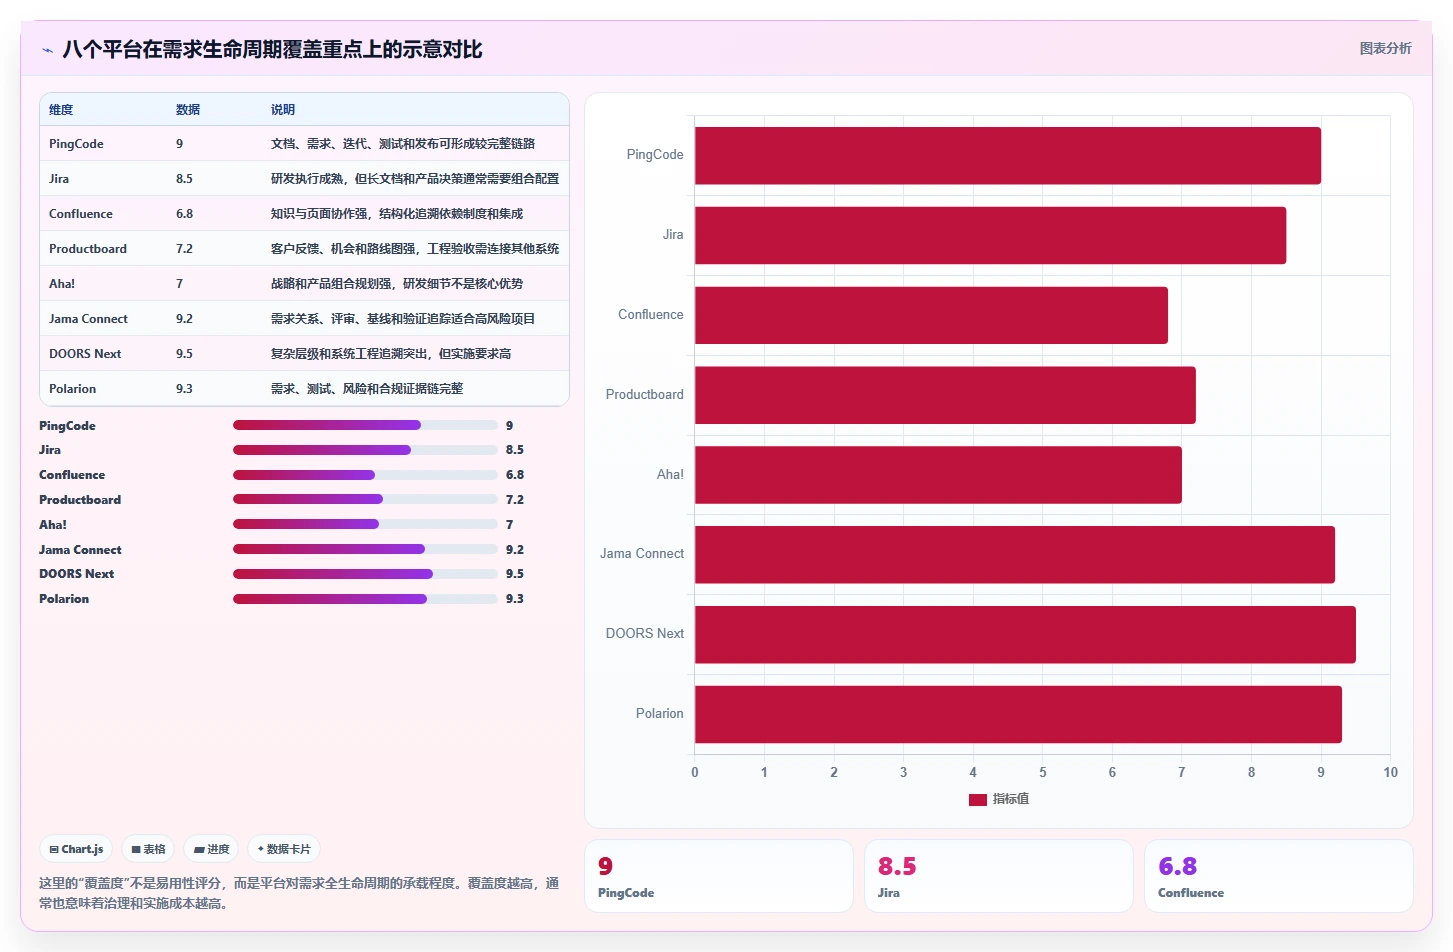Click the PingCode progress bar

click(x=365, y=425)
